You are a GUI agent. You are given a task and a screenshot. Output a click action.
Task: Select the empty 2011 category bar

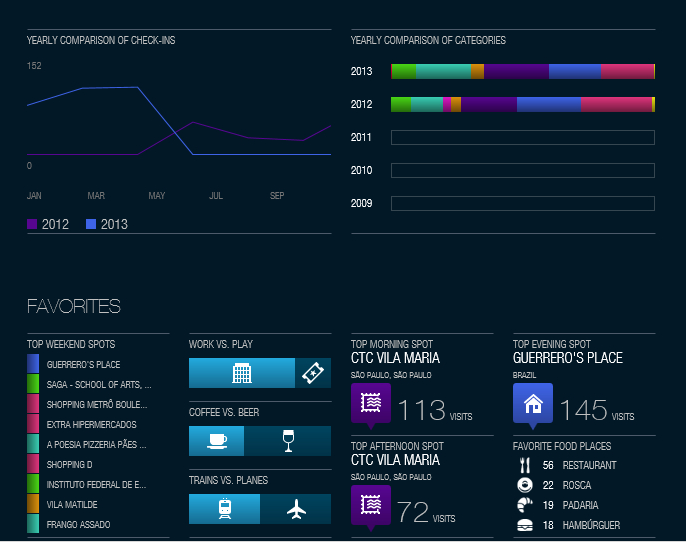[522, 137]
